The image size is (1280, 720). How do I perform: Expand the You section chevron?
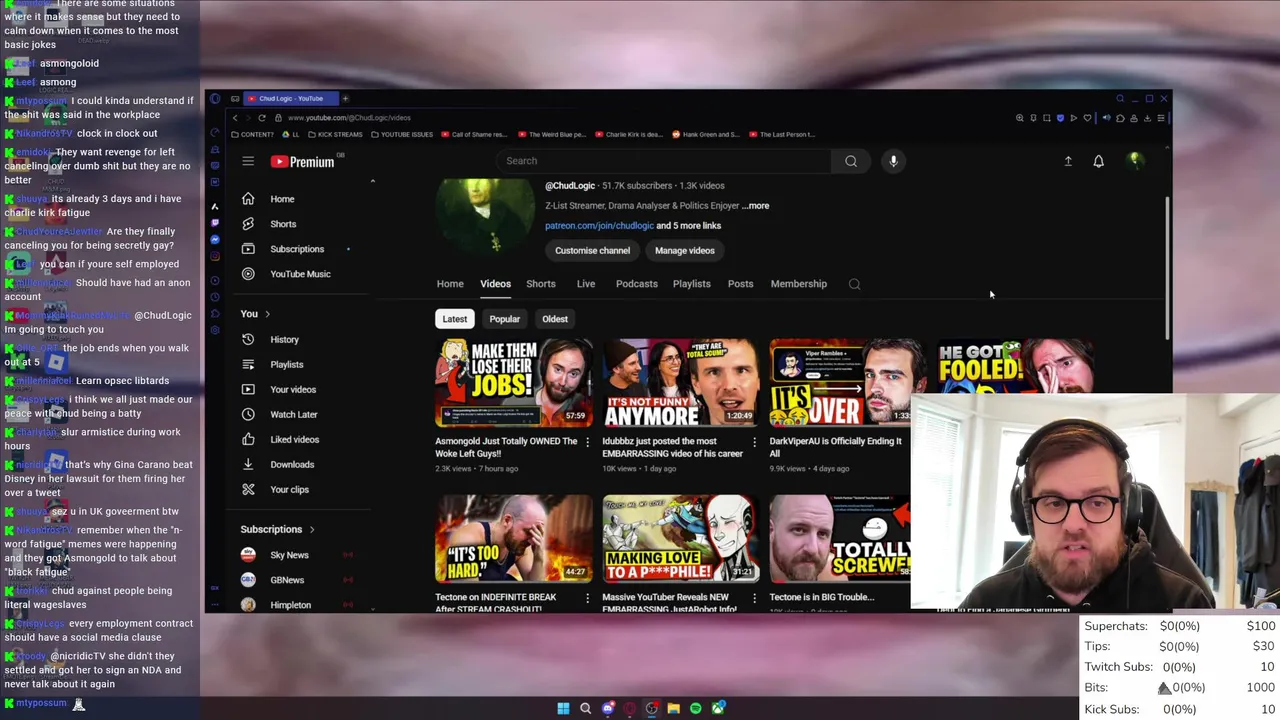click(267, 314)
